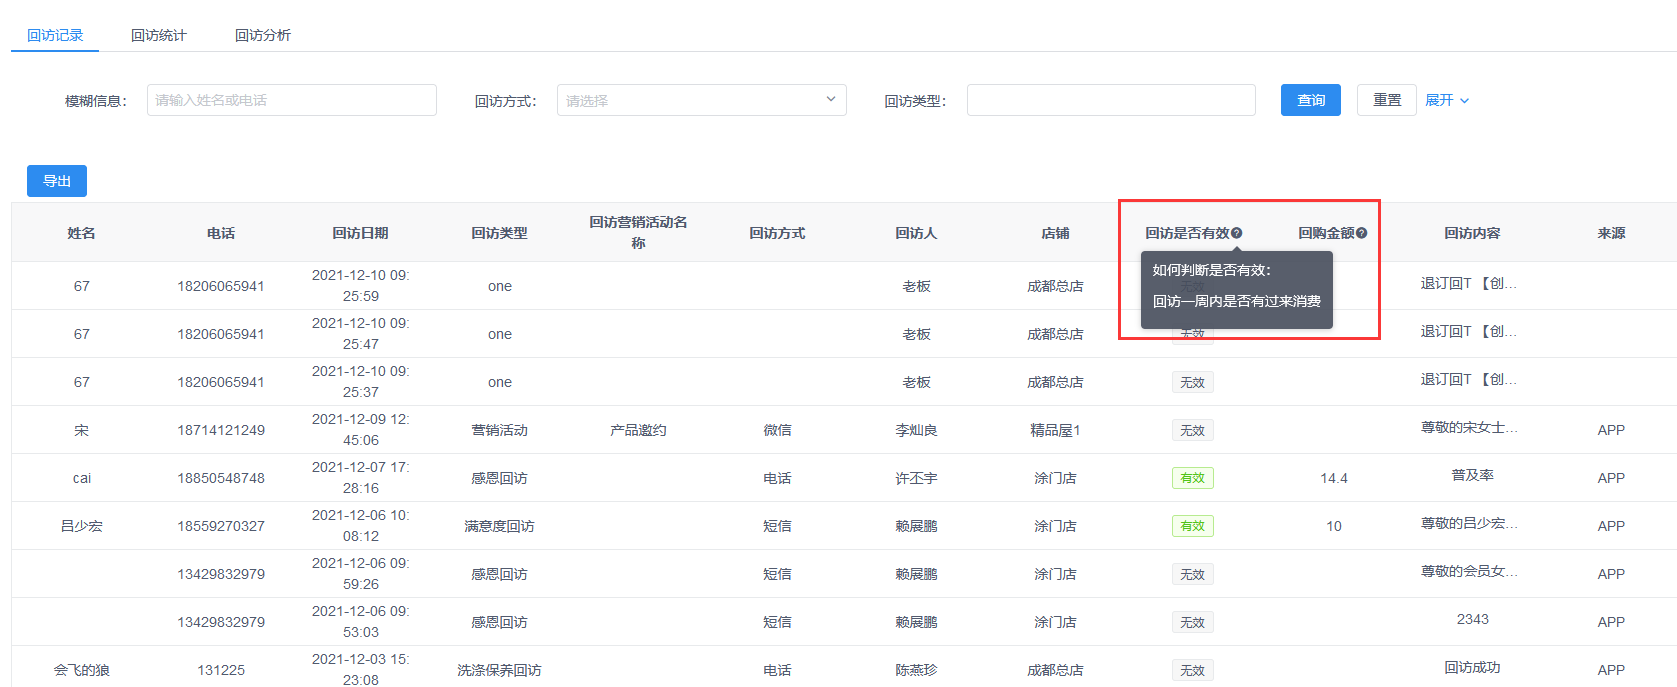Expand more filters via 展开

(x=1447, y=100)
